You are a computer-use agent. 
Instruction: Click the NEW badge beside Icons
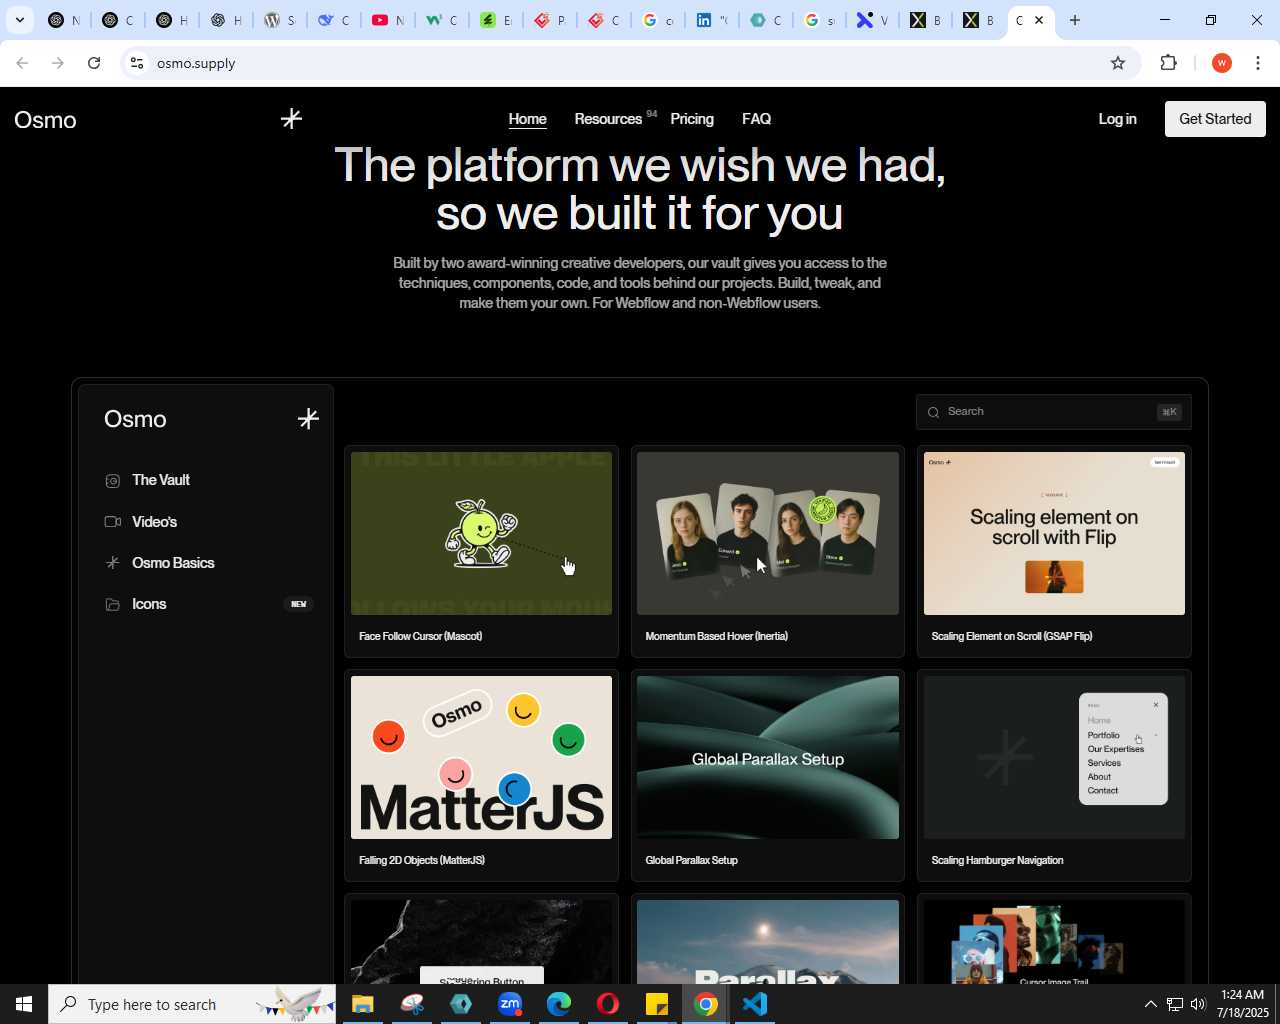[299, 604]
